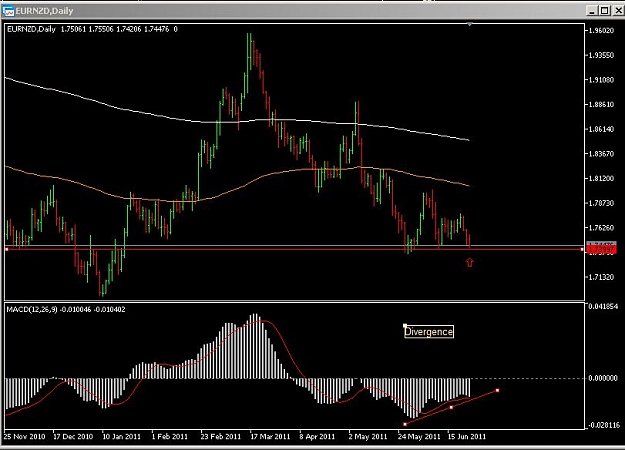The width and height of the screenshot is (625, 450).
Task: Click the left handle of the red horizontal line
Action: [7, 249]
